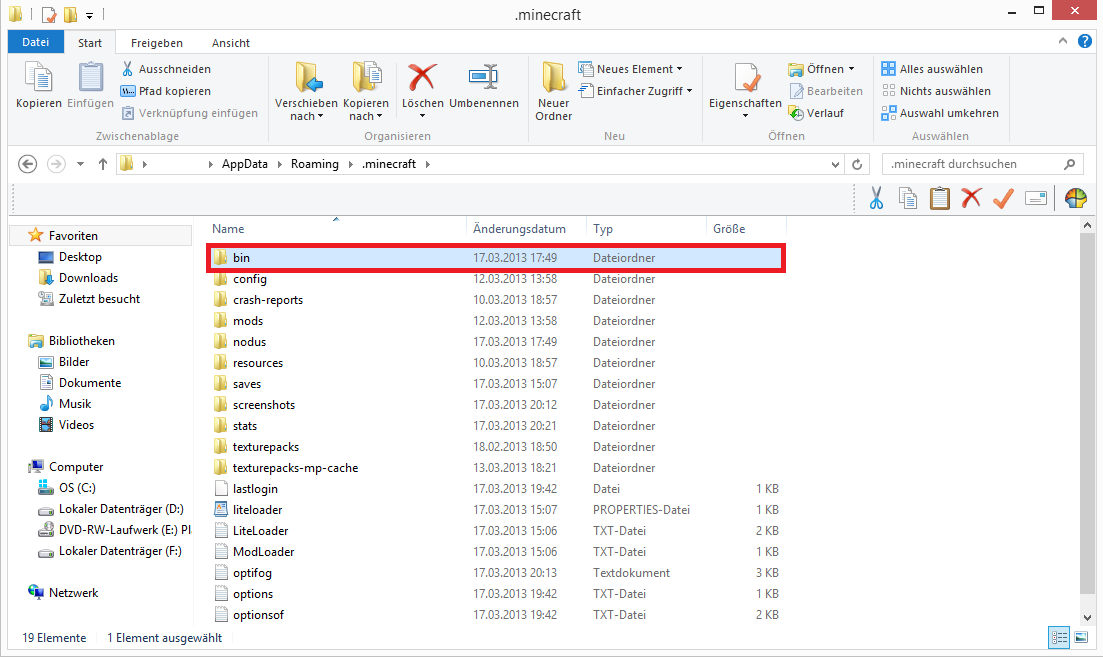1103x657 pixels.
Task: Switch to details view icon
Action: tap(1059, 637)
